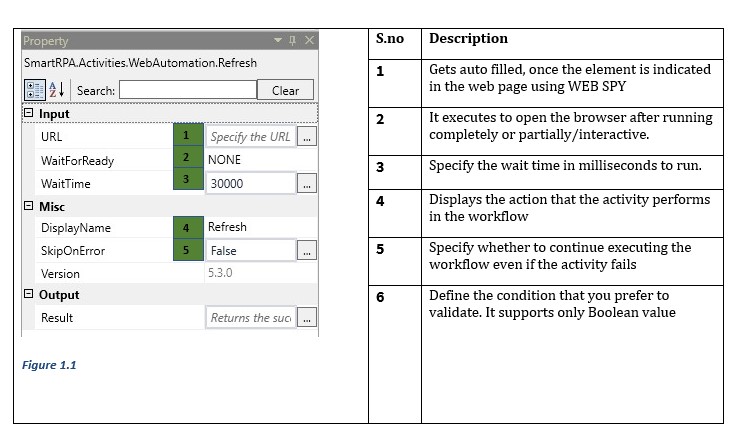Collapse the Output section

click(29, 294)
